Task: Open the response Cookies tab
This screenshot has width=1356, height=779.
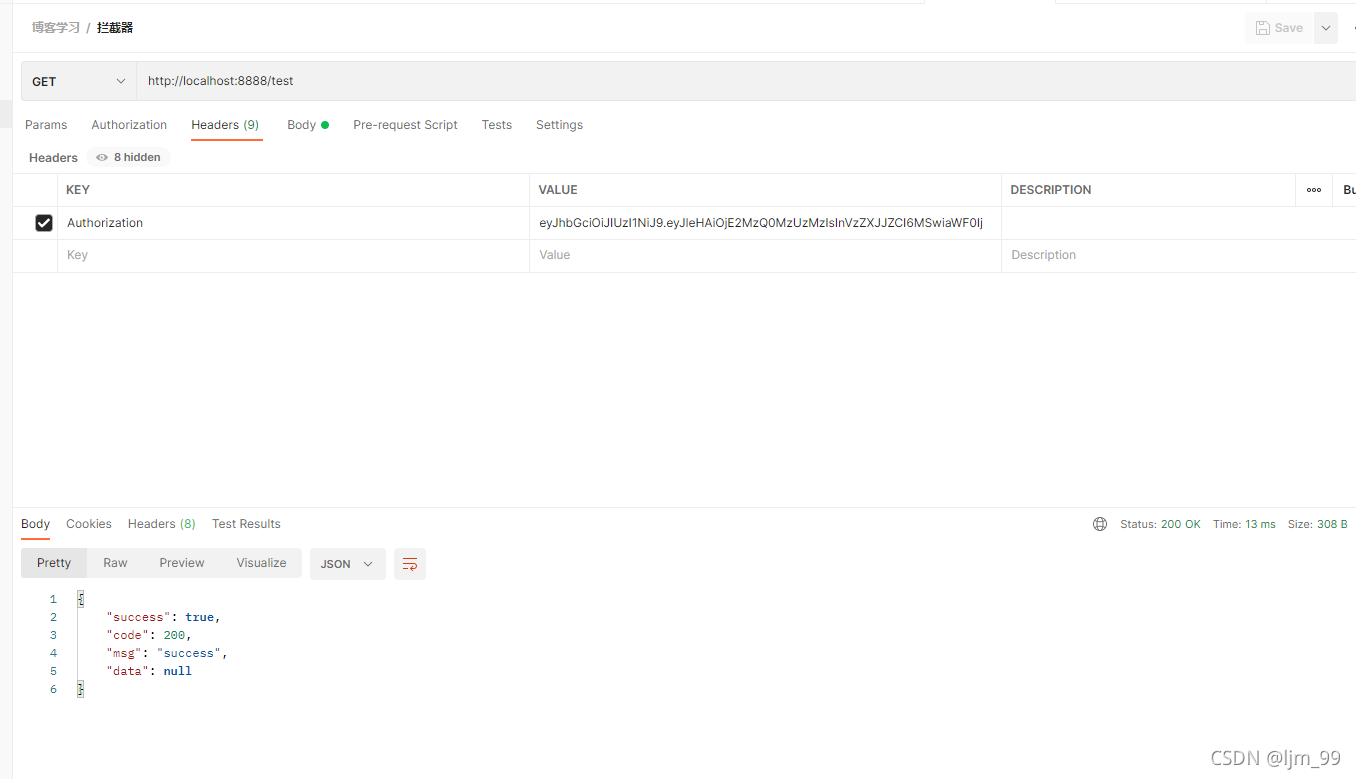Action: click(89, 524)
